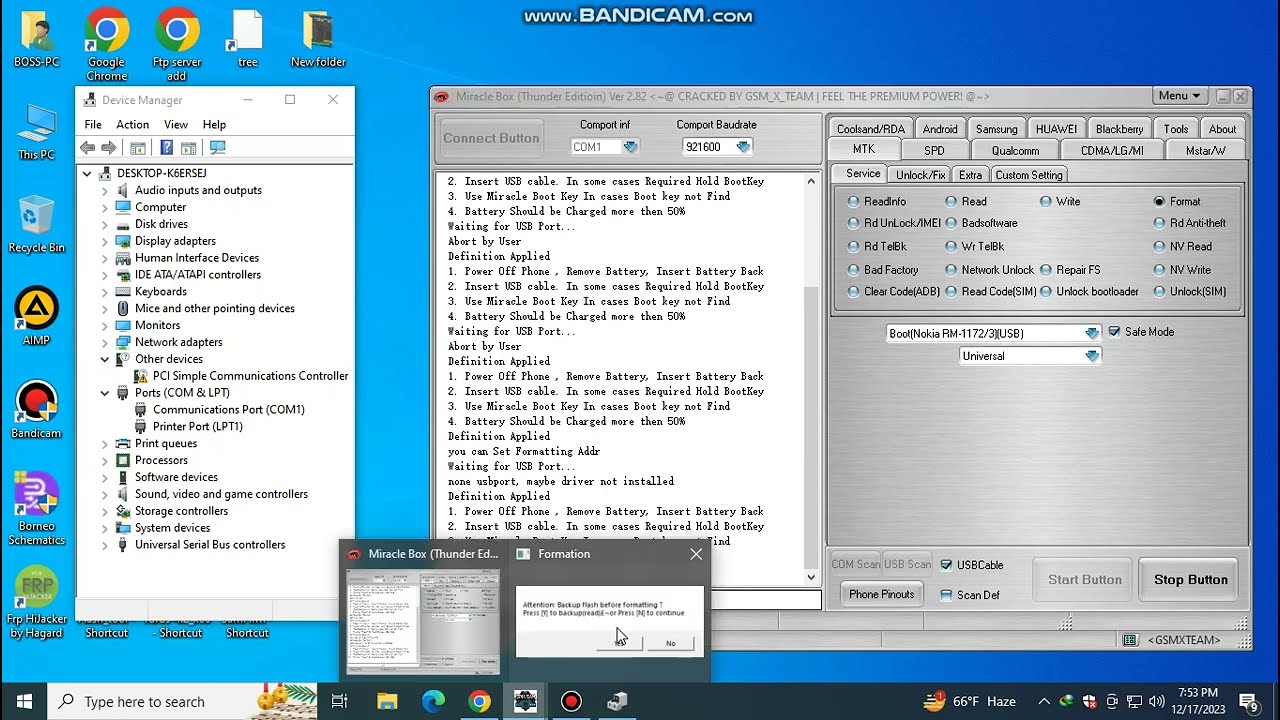Open This PC desktop icon
The height and width of the screenshot is (720, 1280).
pyautogui.click(x=37, y=132)
